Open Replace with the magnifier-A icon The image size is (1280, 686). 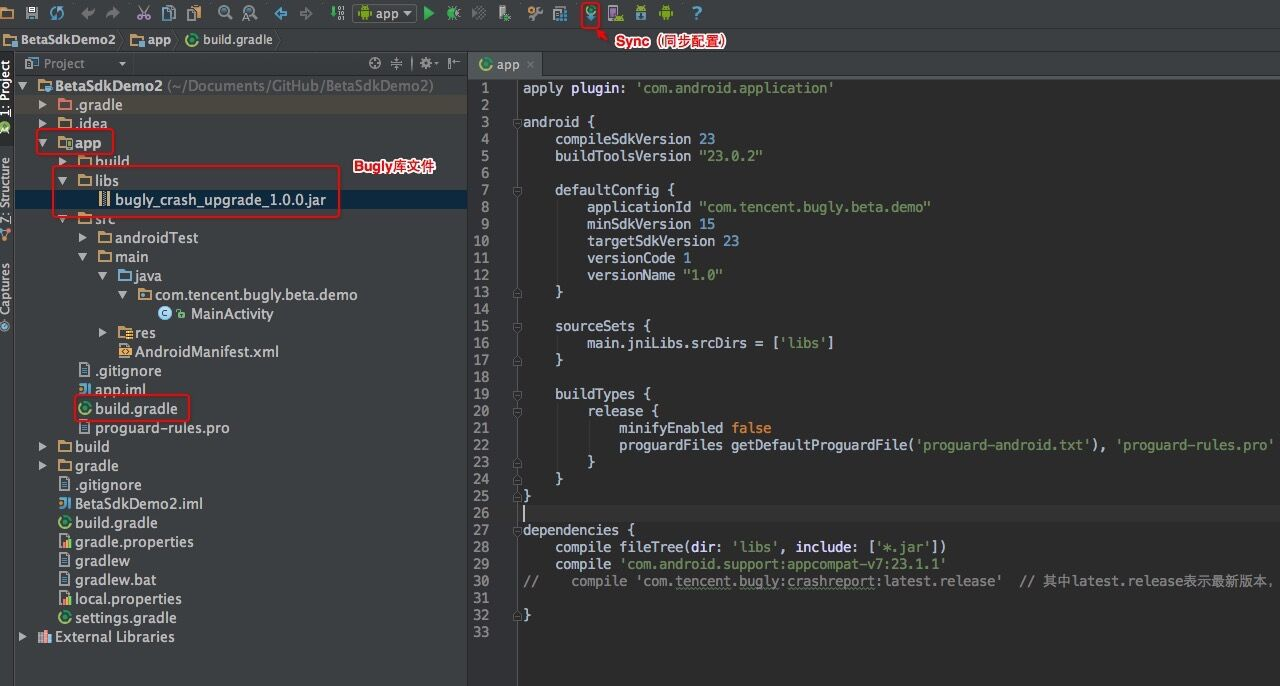coord(250,13)
